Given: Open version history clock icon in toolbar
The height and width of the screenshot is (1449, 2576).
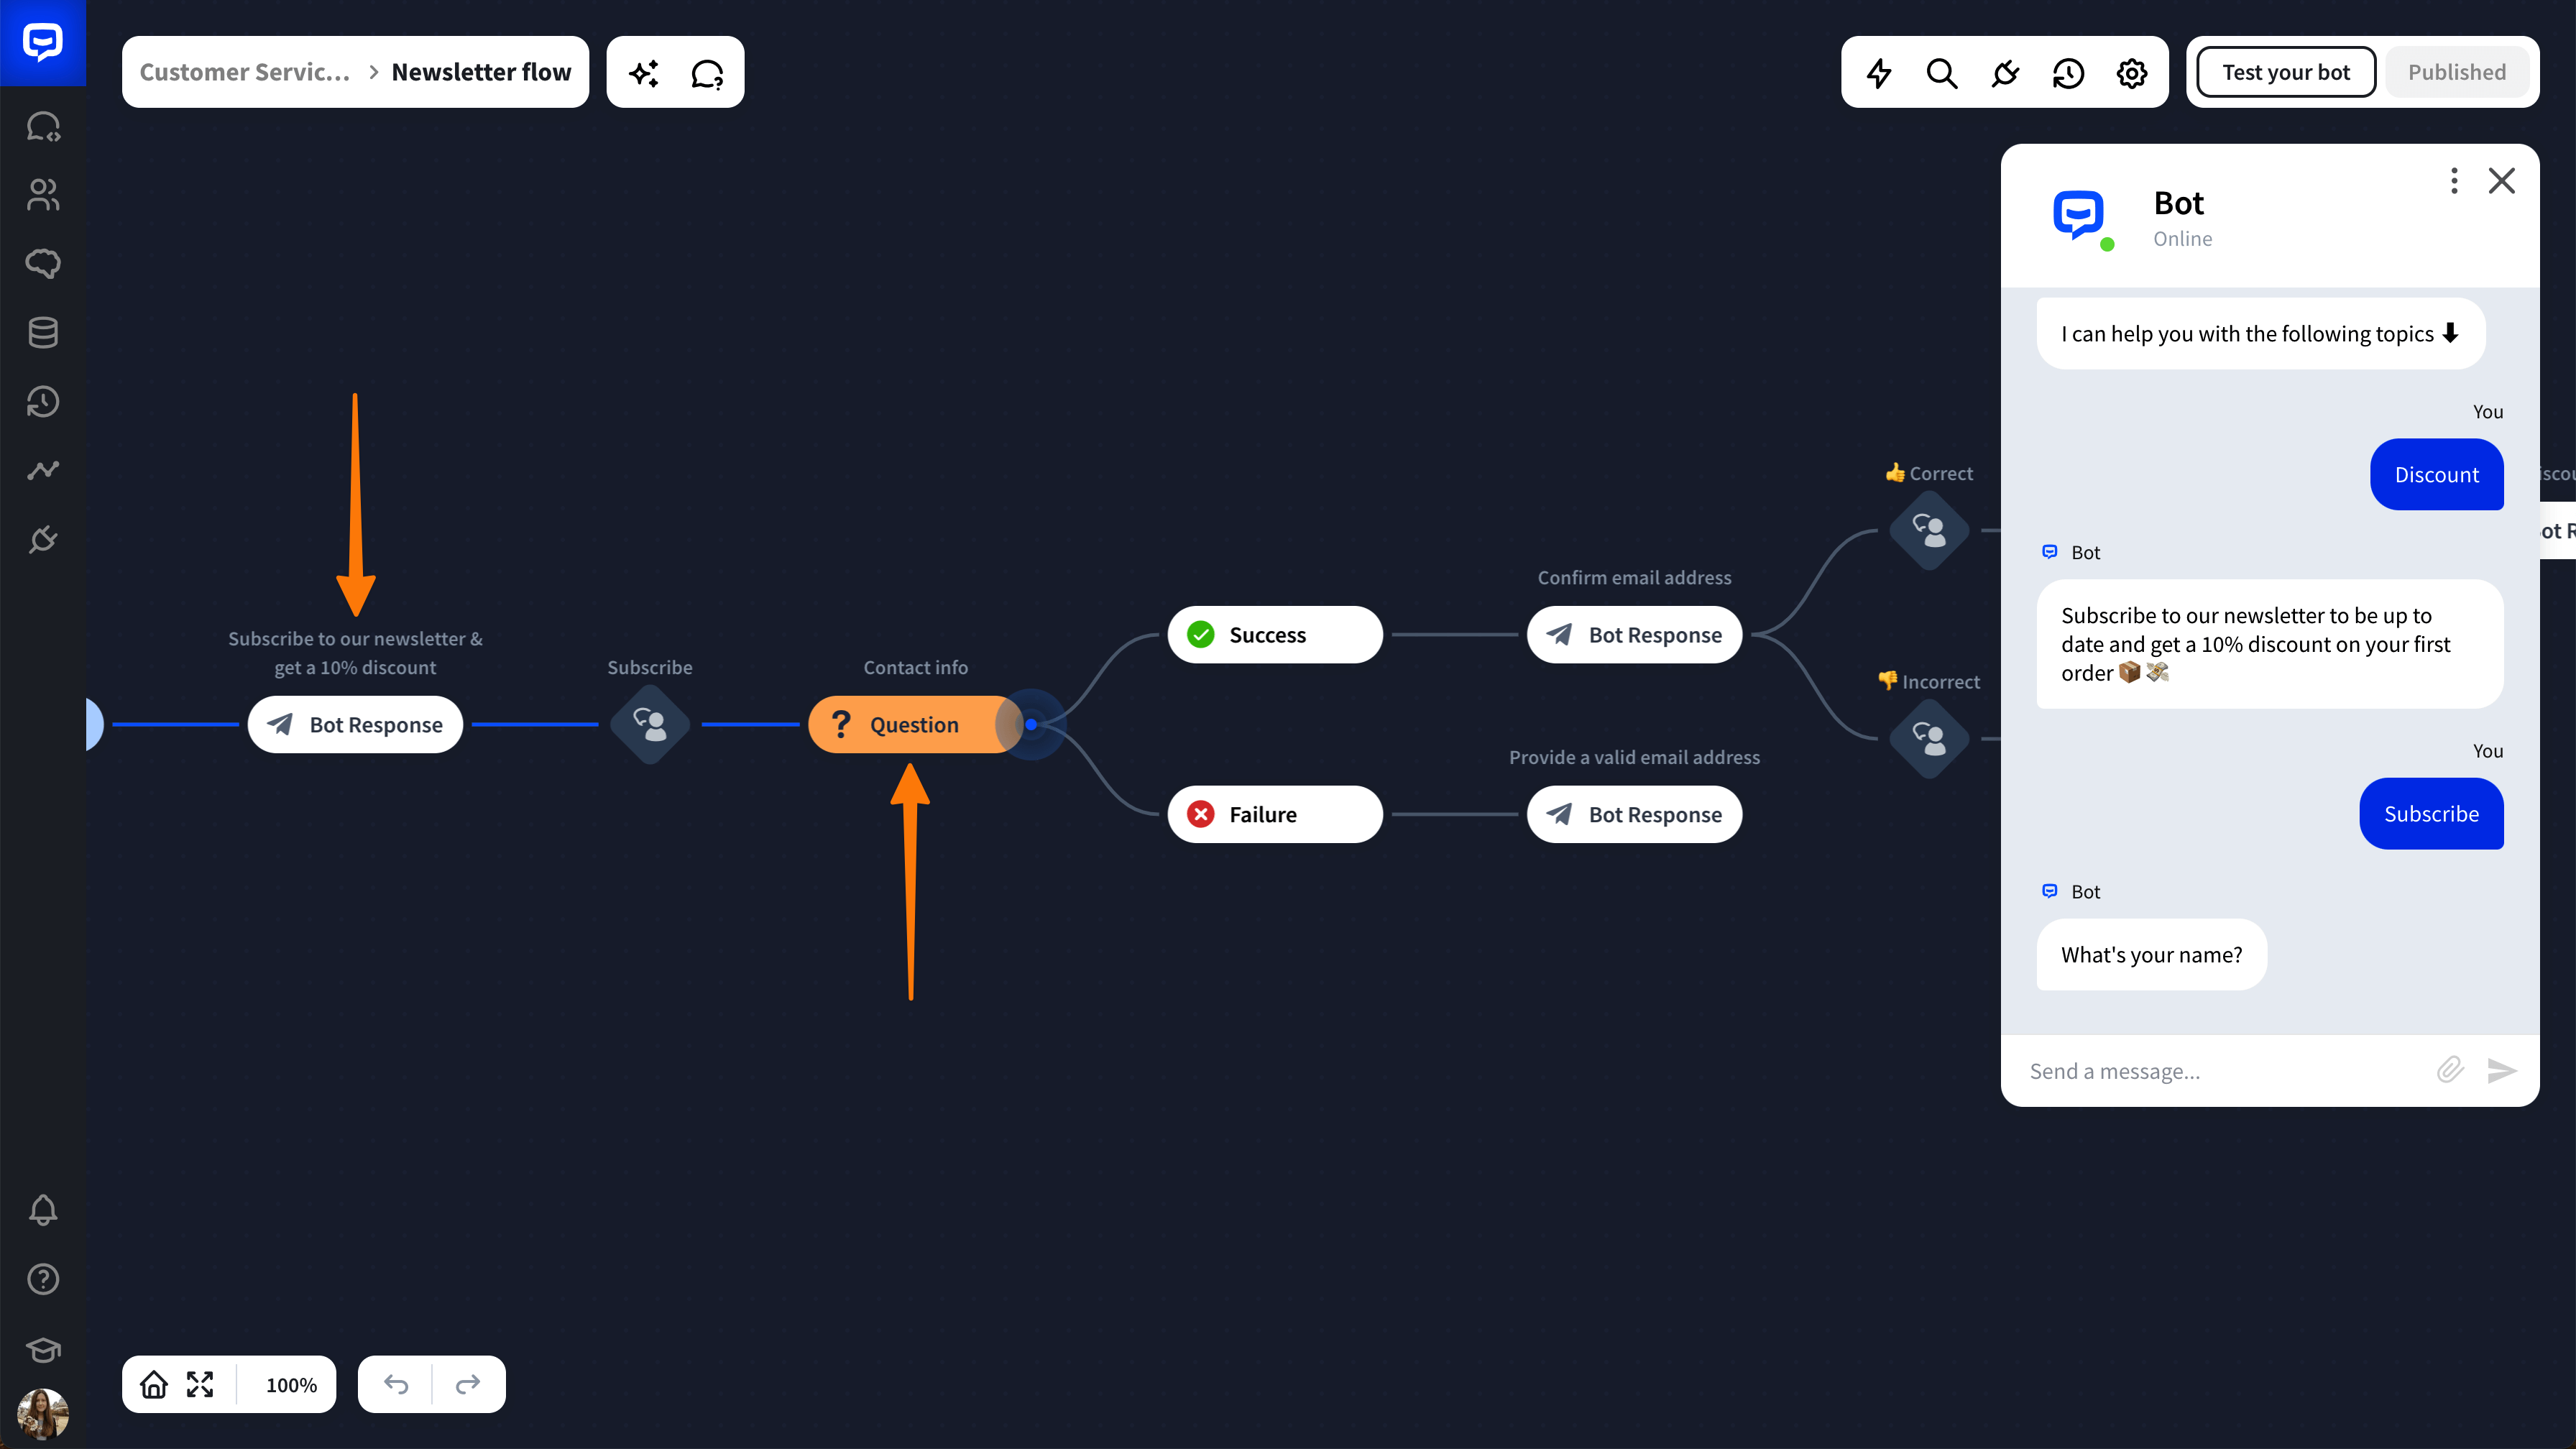Looking at the screenshot, I should pyautogui.click(x=2068, y=72).
